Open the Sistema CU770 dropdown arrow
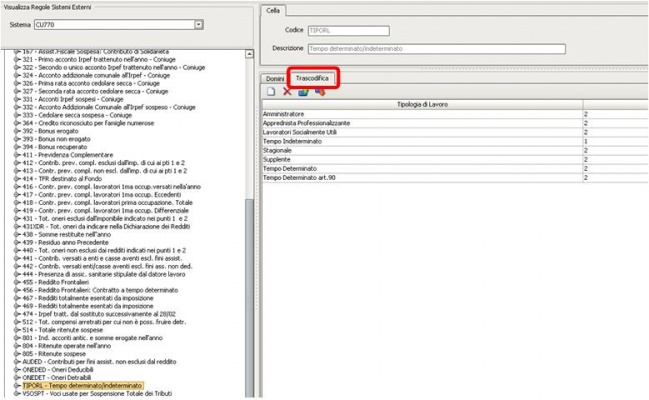 pos(199,25)
